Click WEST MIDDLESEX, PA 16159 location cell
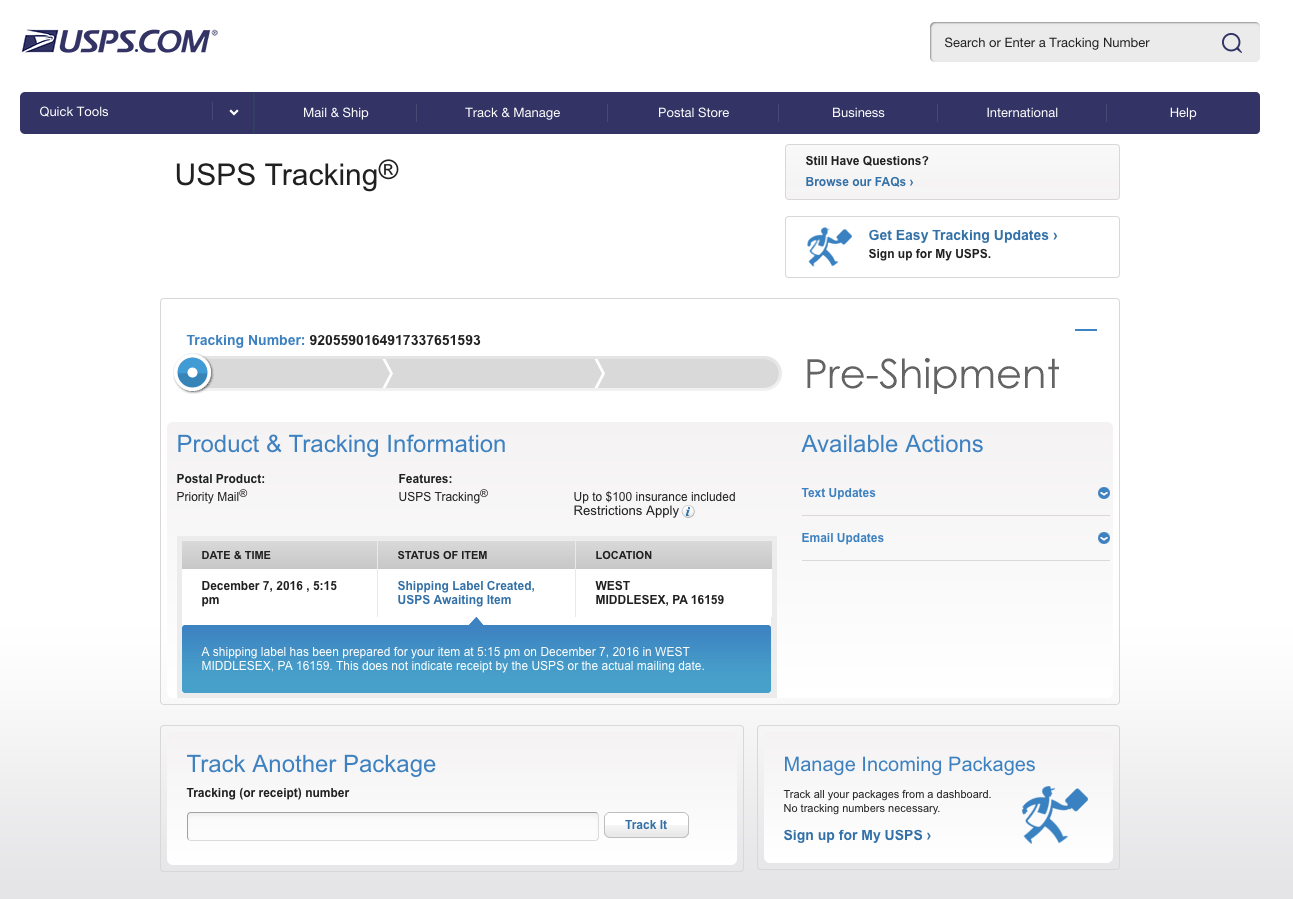 coord(659,593)
